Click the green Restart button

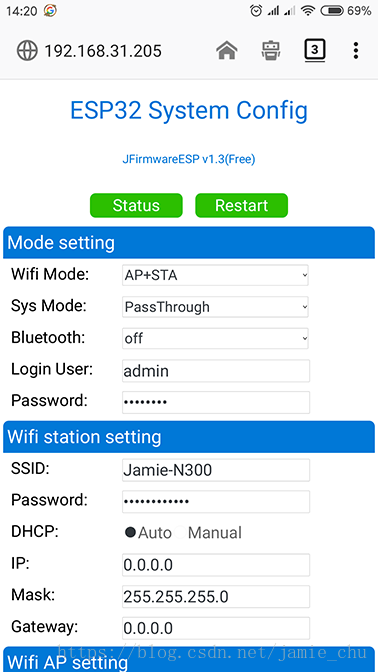(x=242, y=205)
